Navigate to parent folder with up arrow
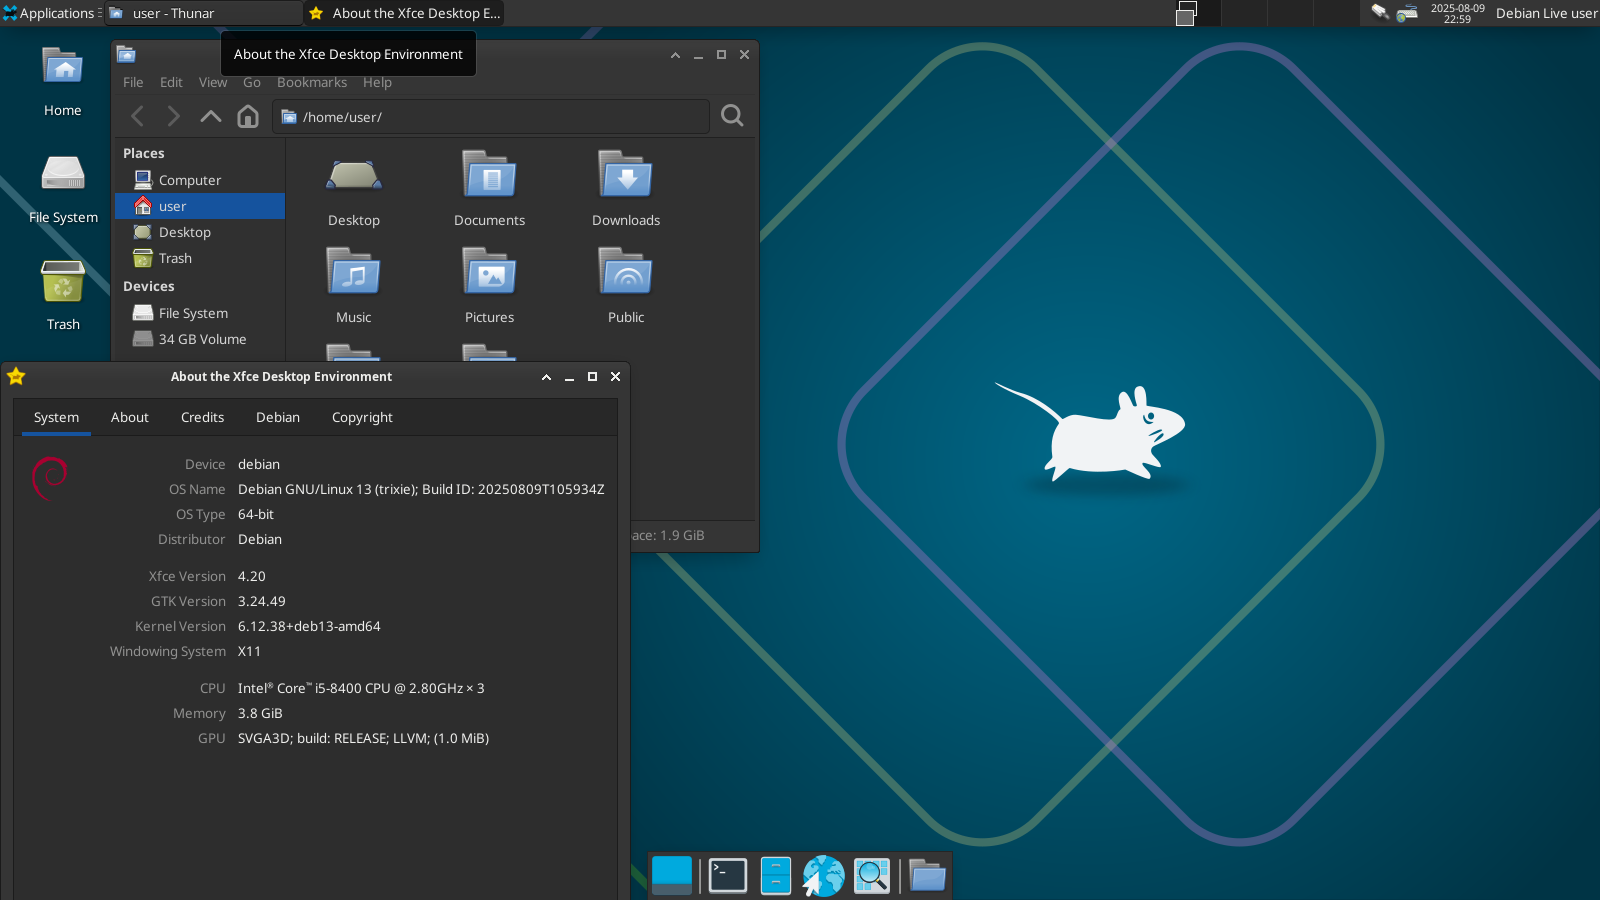This screenshot has height=900, width=1600. [210, 116]
